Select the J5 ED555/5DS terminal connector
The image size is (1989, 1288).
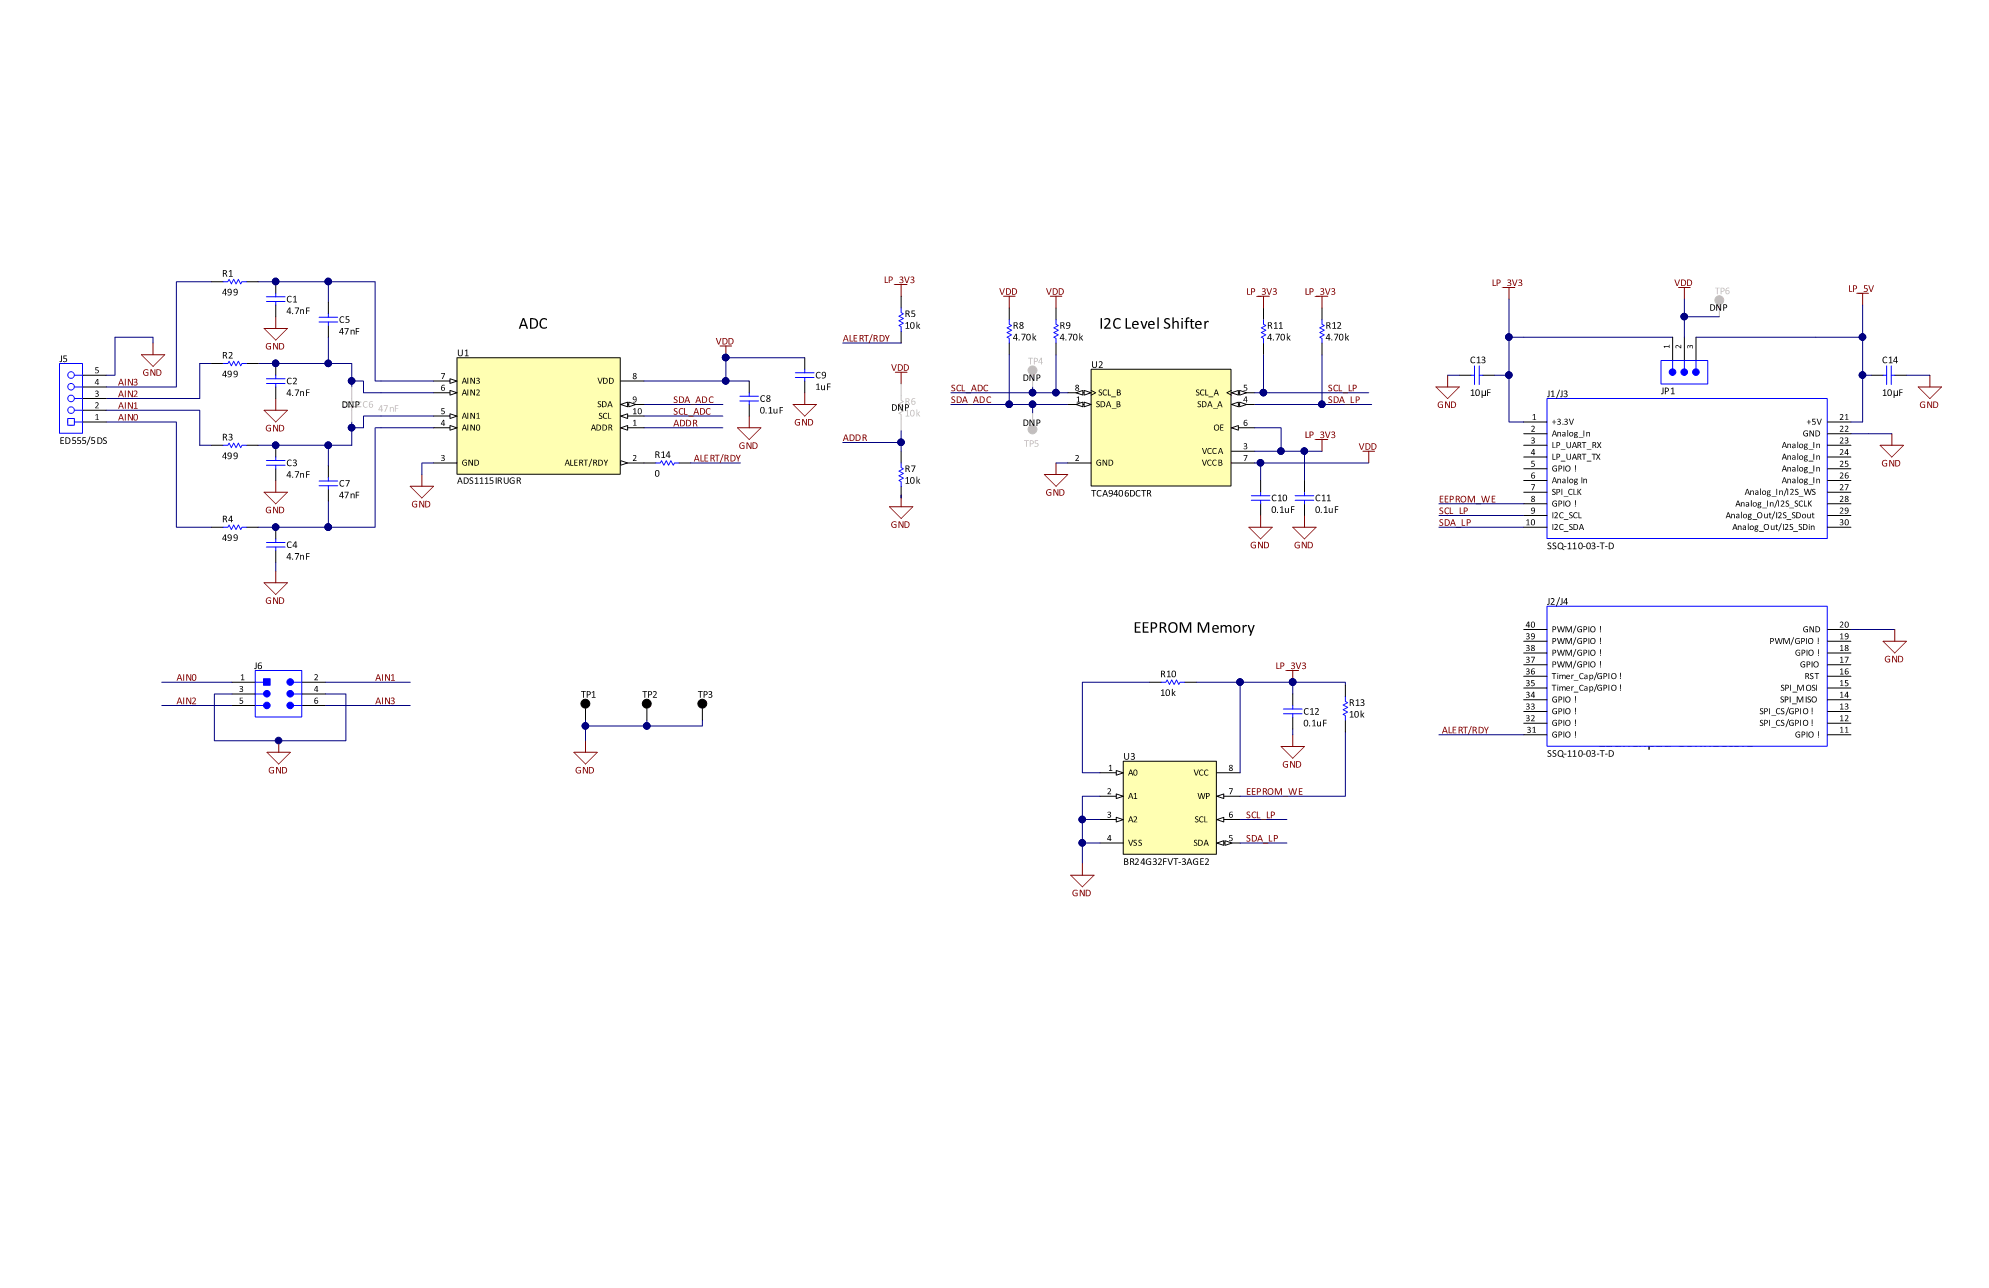point(71,398)
